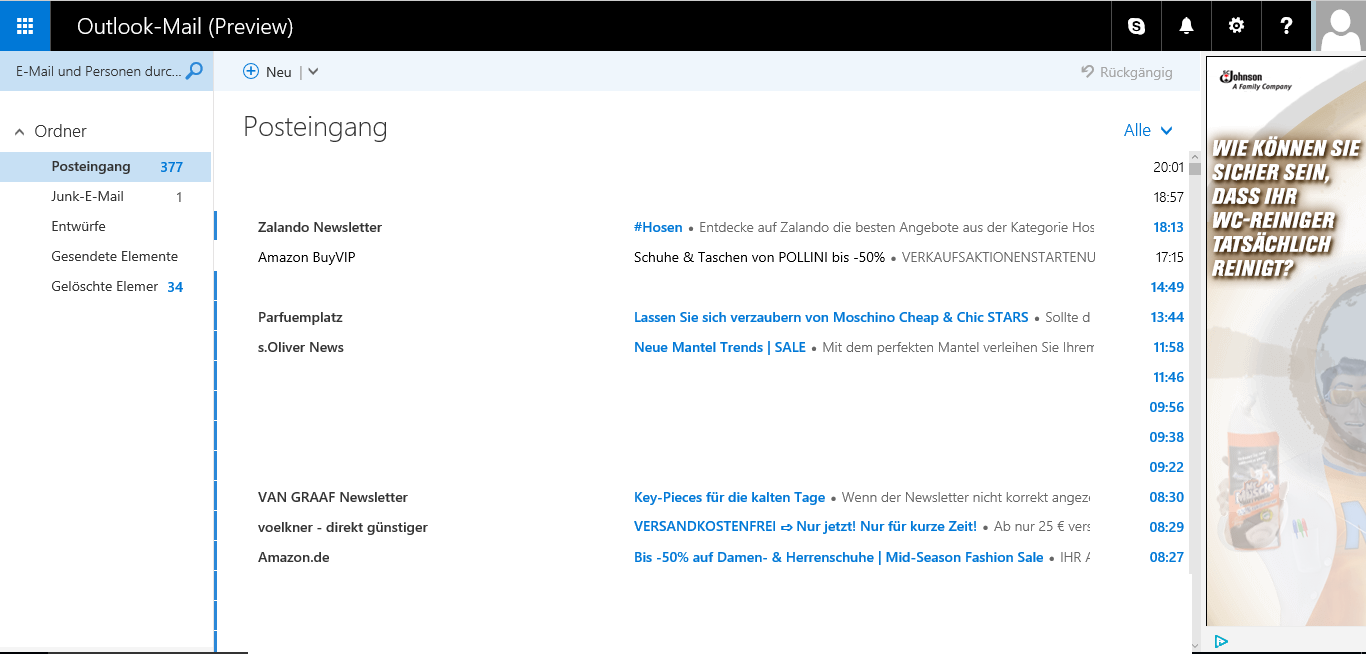
Task: Open the notifications bell
Action: pos(1186,26)
